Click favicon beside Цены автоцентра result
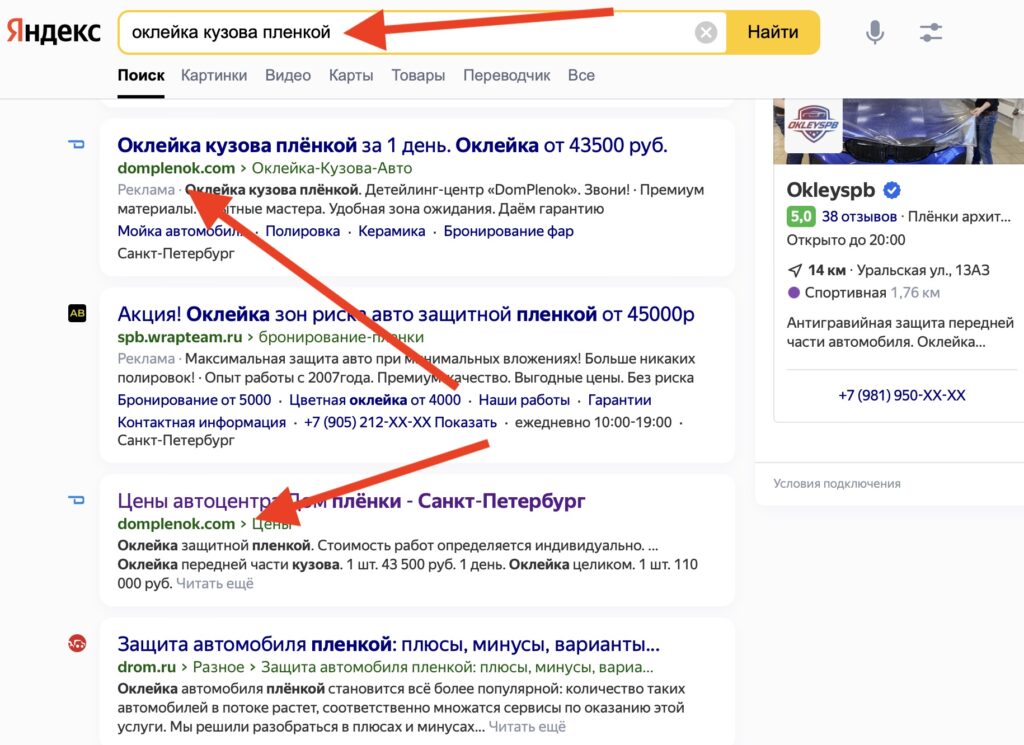 (x=76, y=500)
